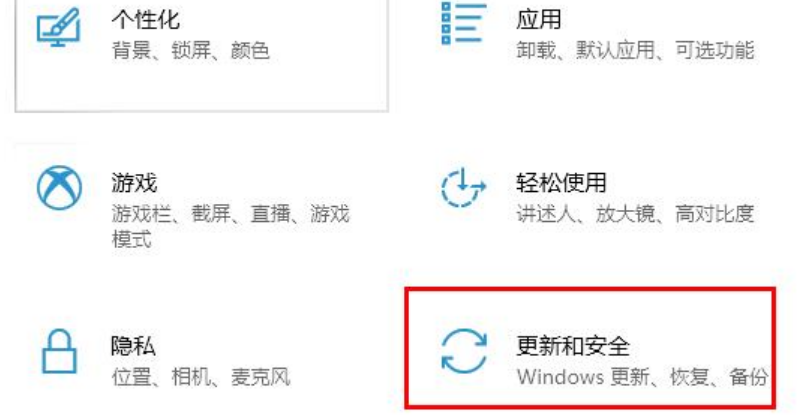797x418 pixels.
Task: Select the 游戏 category heading
Action: [x=134, y=183]
